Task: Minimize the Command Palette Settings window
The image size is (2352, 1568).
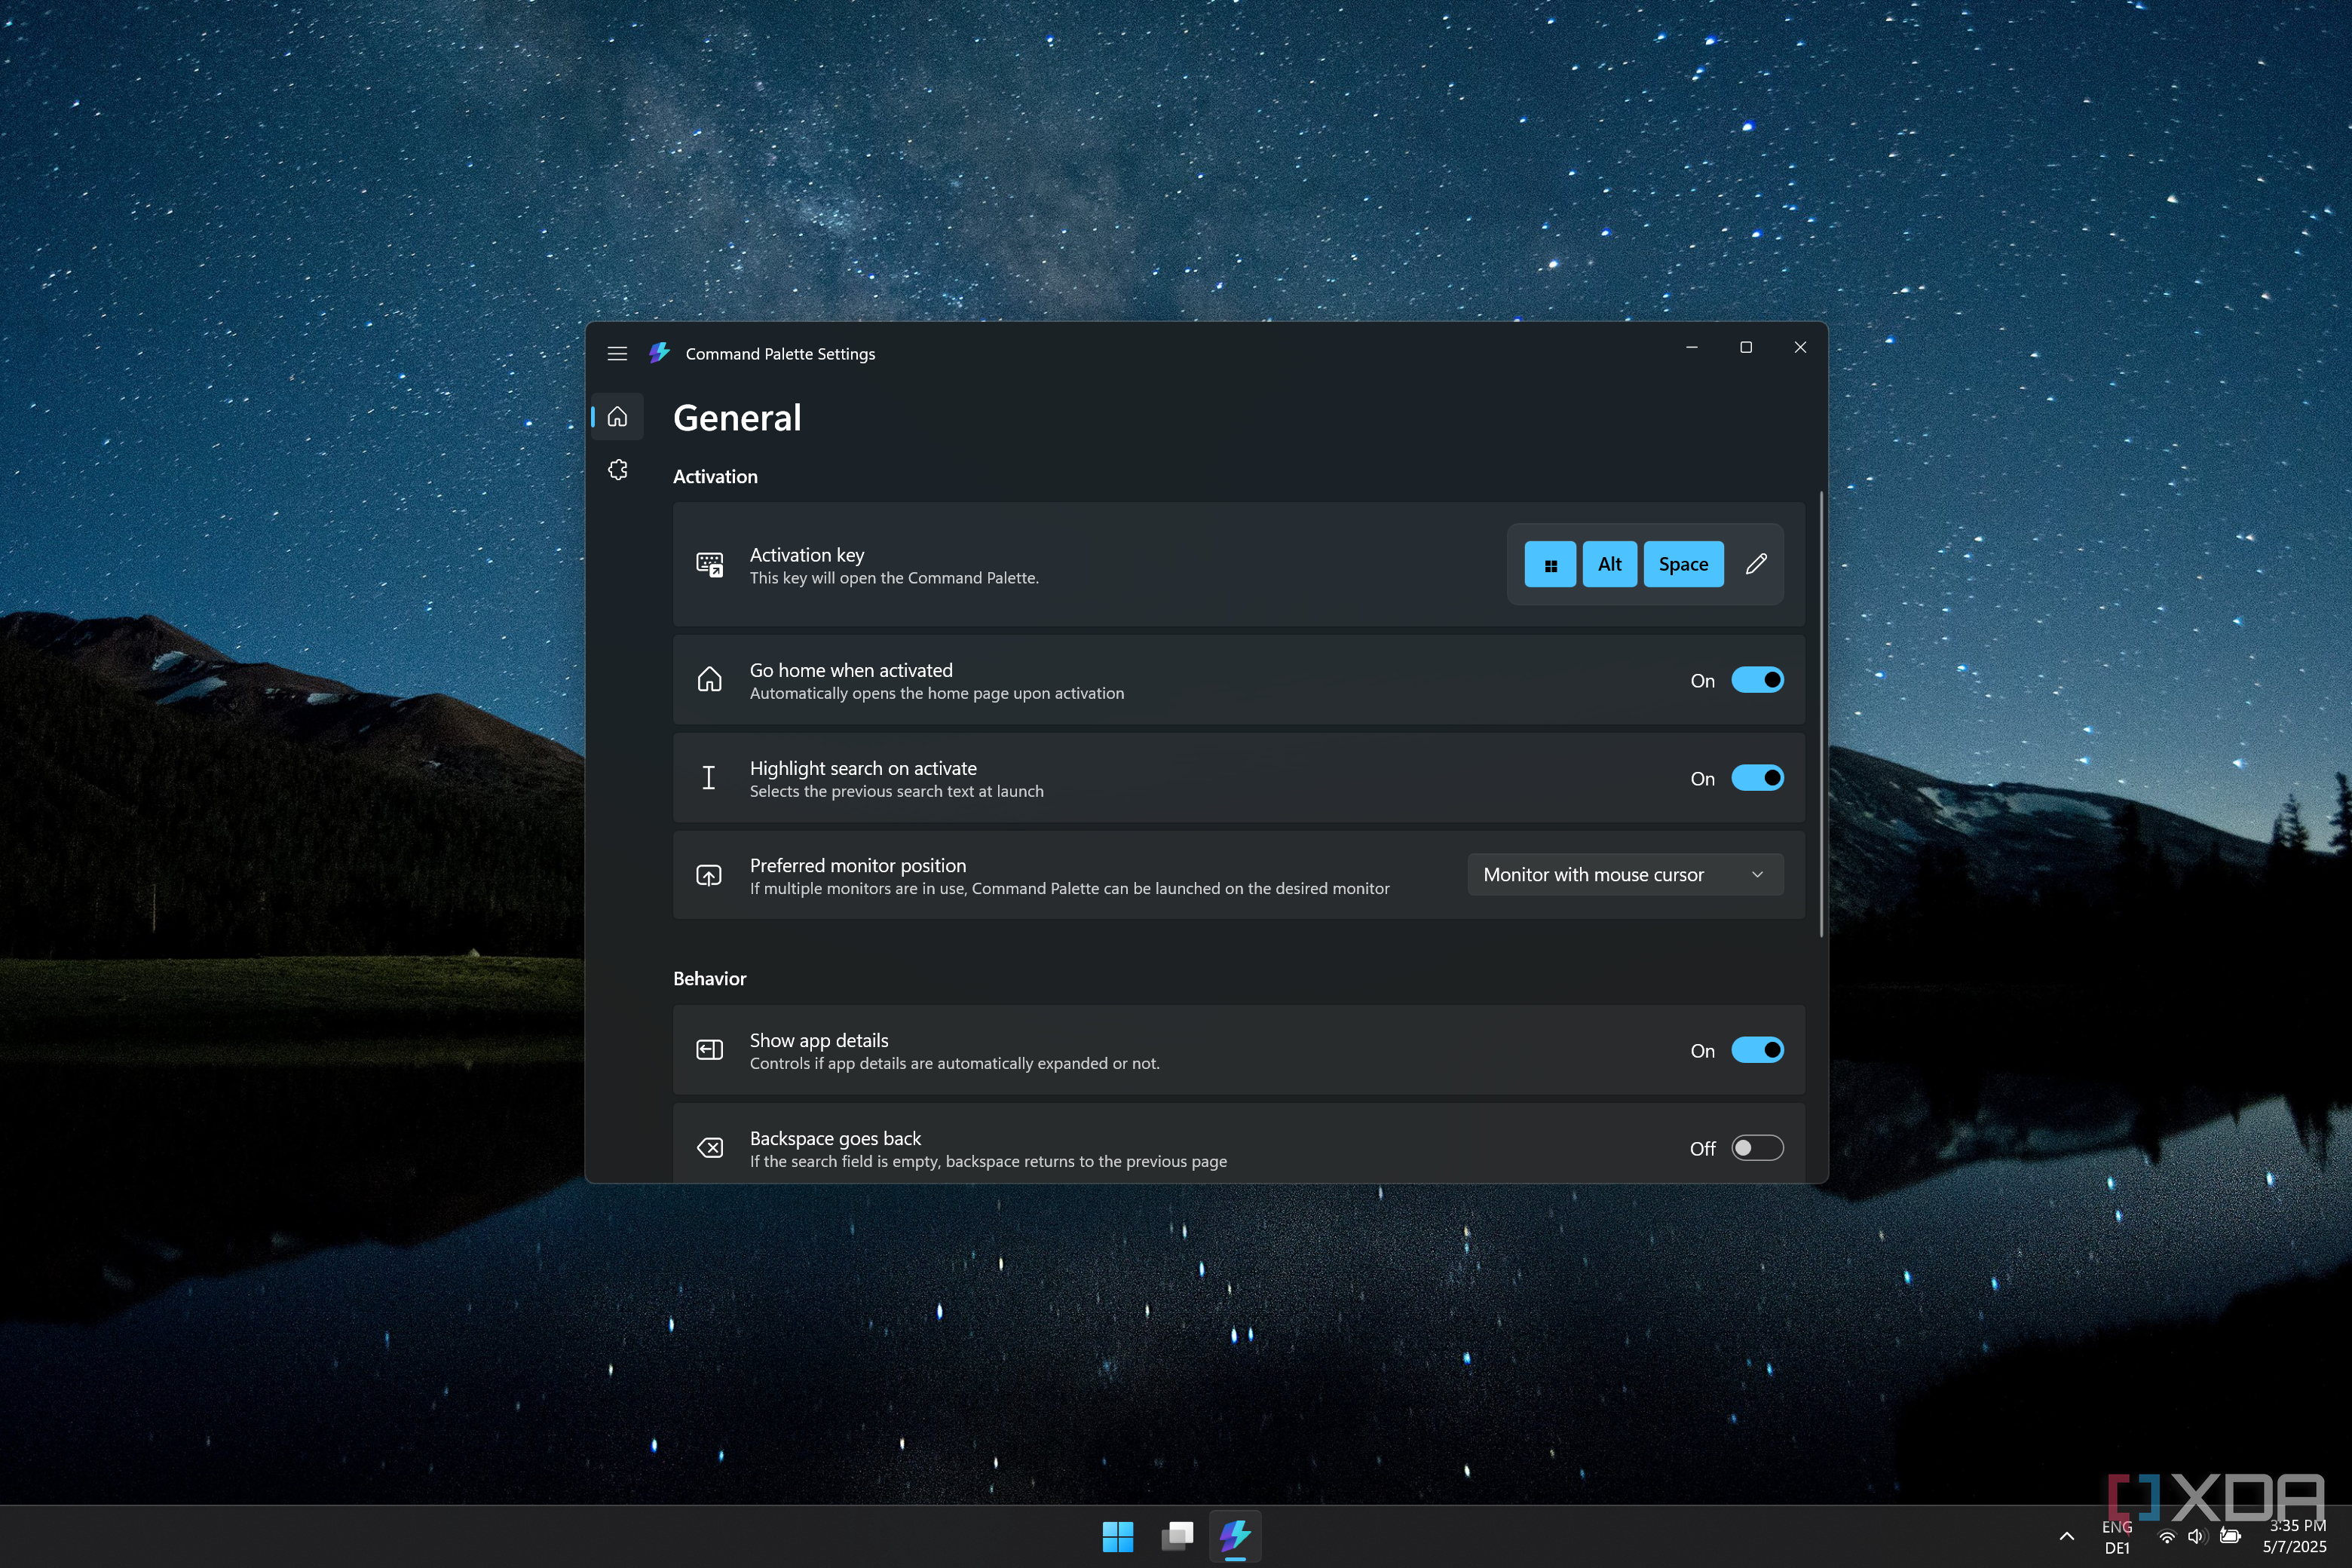Action: click(x=1692, y=347)
